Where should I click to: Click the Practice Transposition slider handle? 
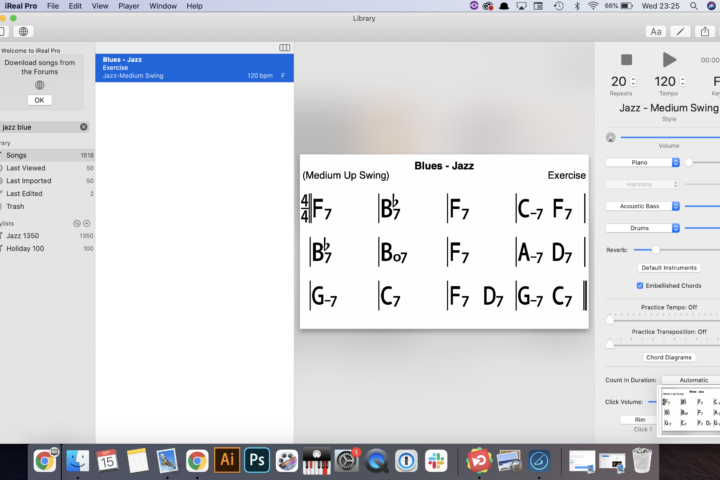pos(610,344)
